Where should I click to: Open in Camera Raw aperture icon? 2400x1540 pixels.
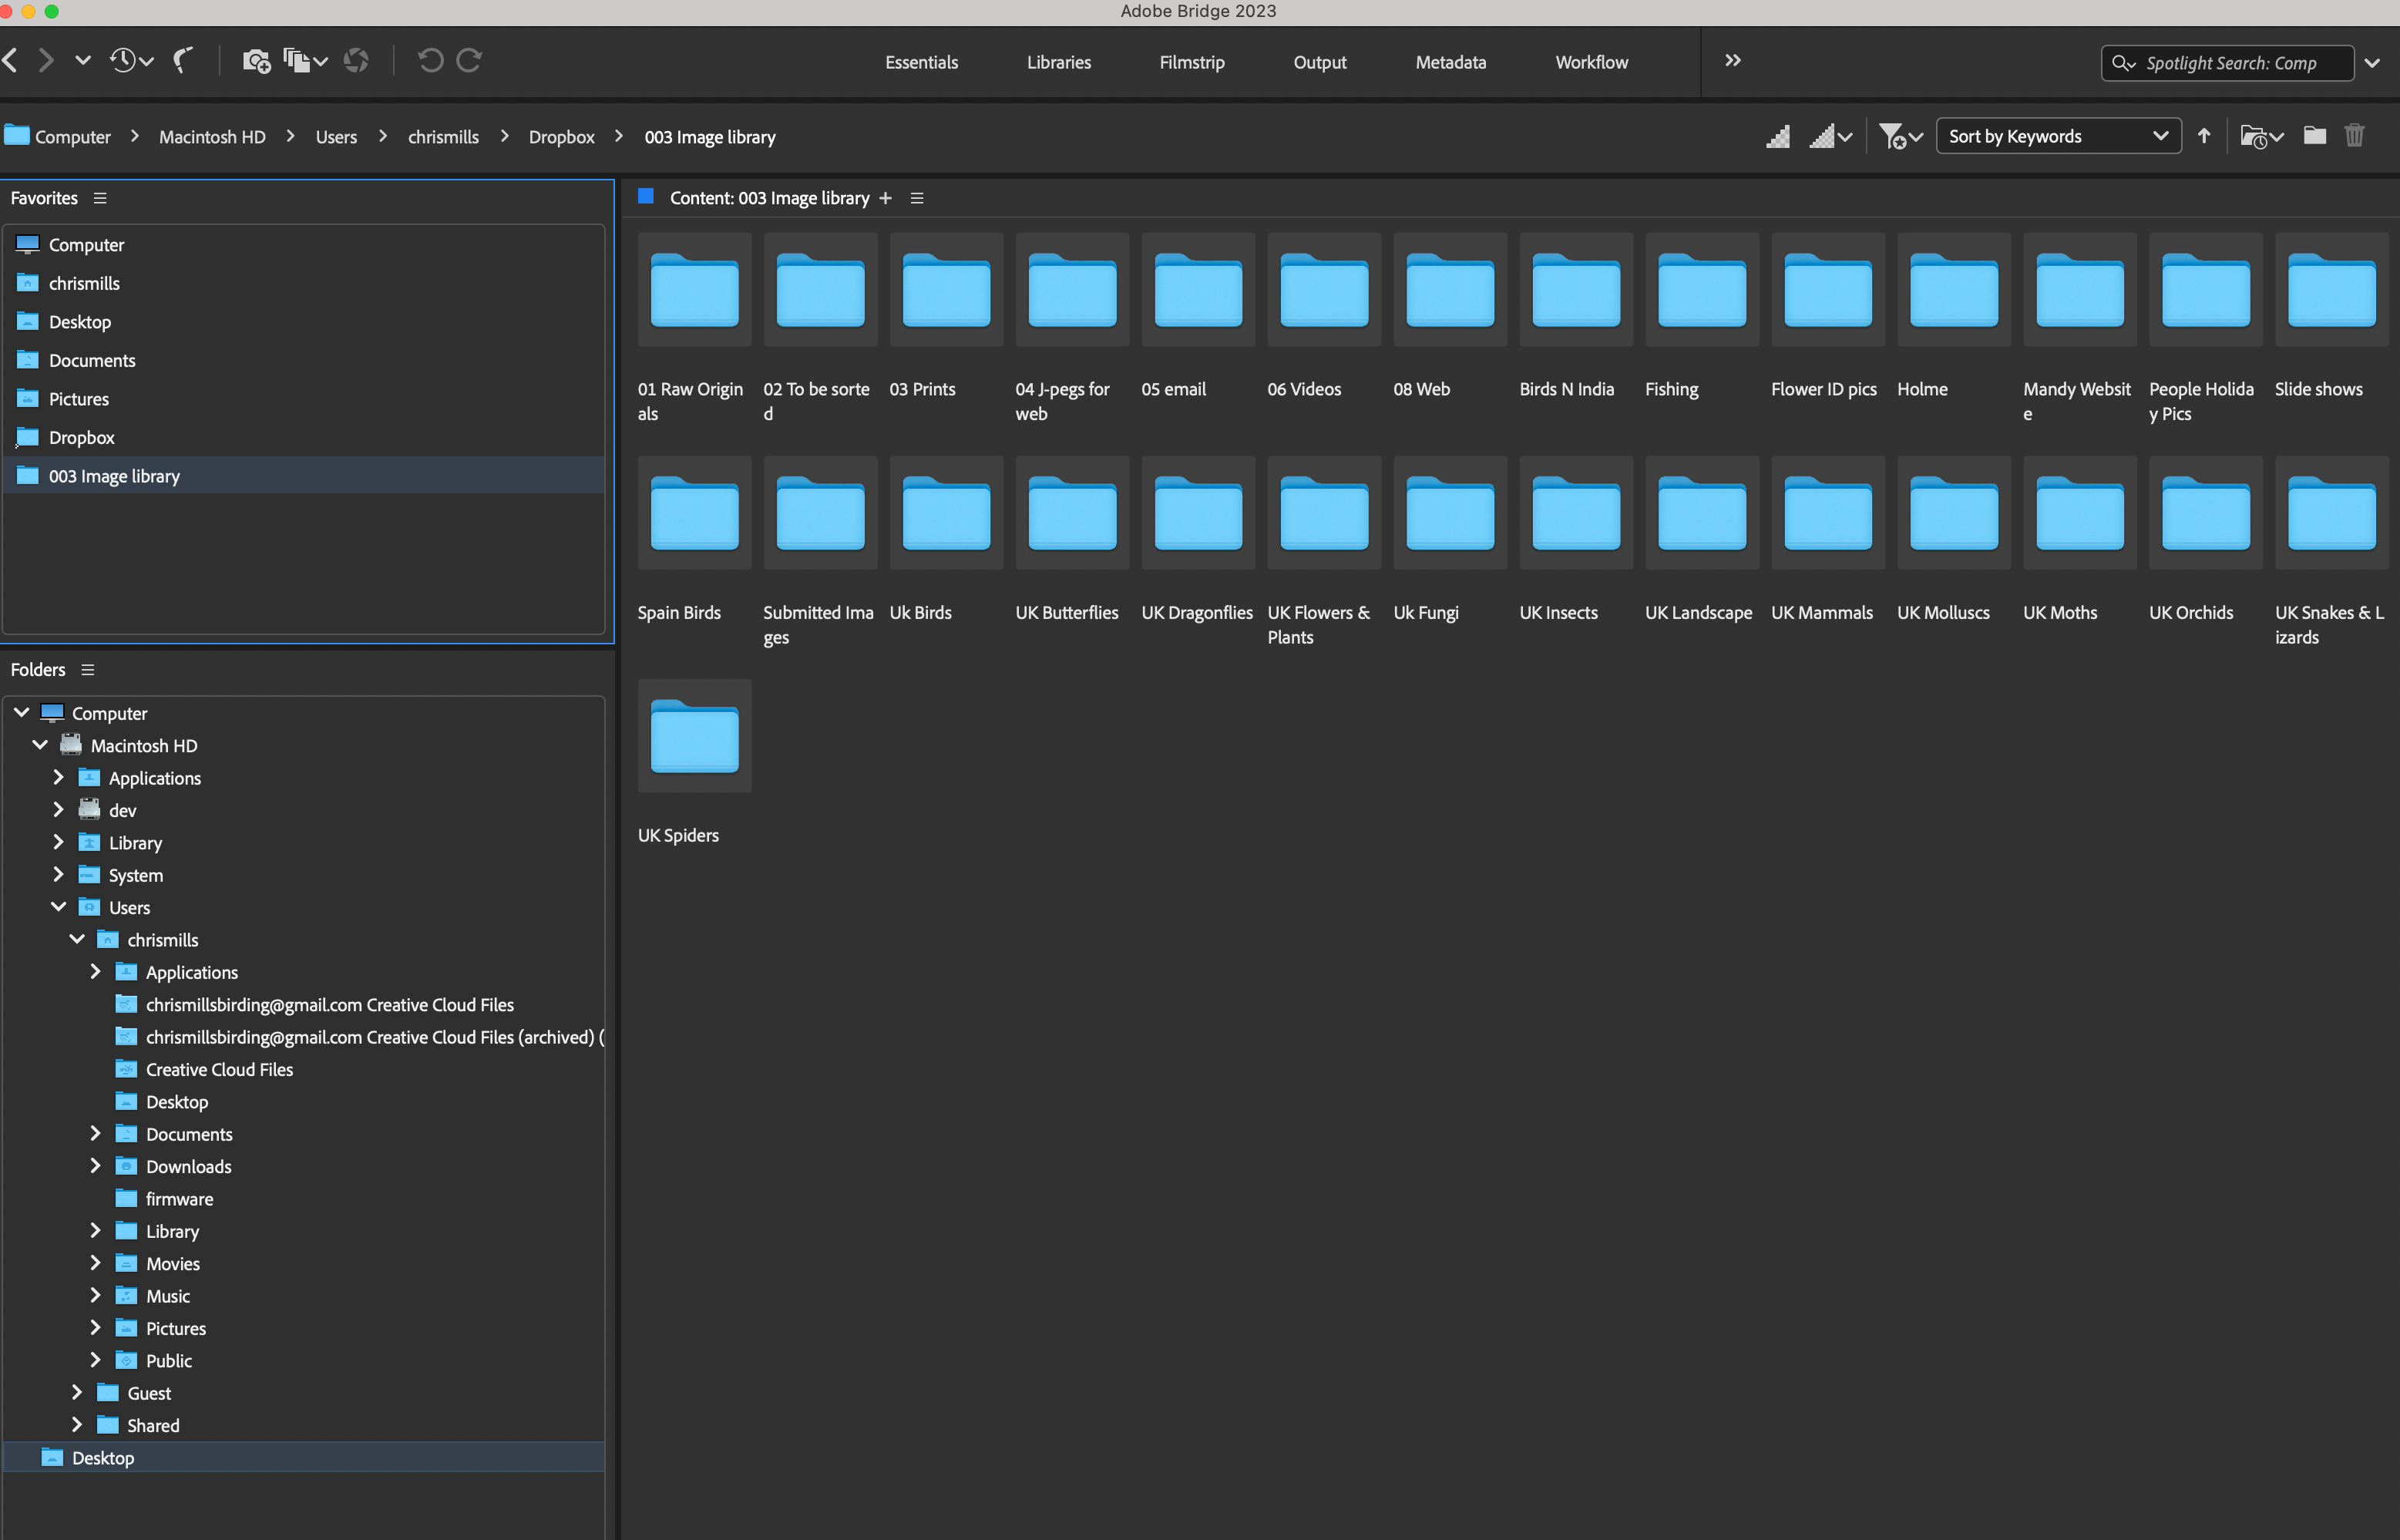pyautogui.click(x=356, y=61)
